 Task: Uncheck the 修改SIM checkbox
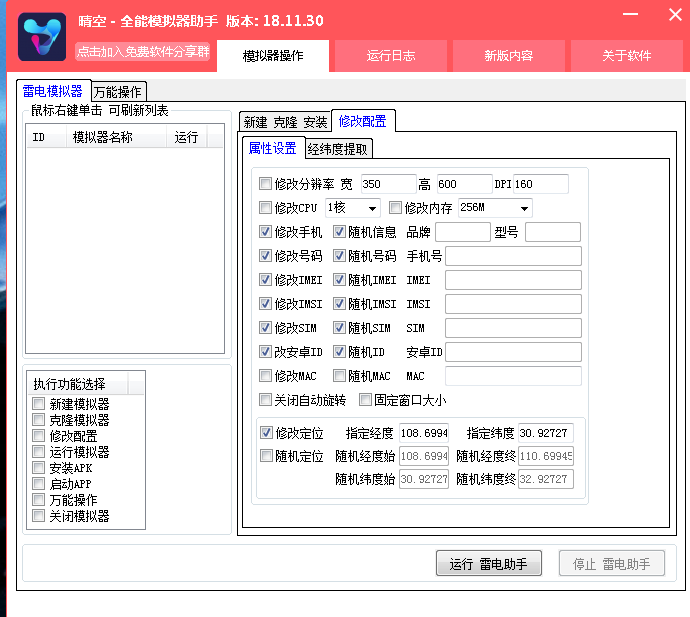(265, 327)
